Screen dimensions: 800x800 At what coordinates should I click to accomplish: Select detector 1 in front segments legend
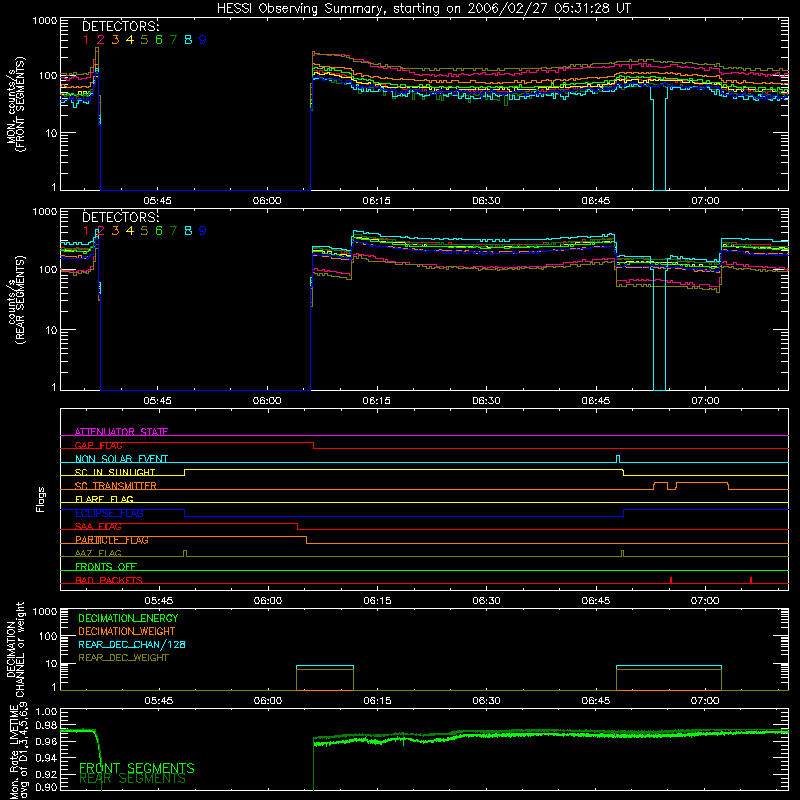[86, 40]
